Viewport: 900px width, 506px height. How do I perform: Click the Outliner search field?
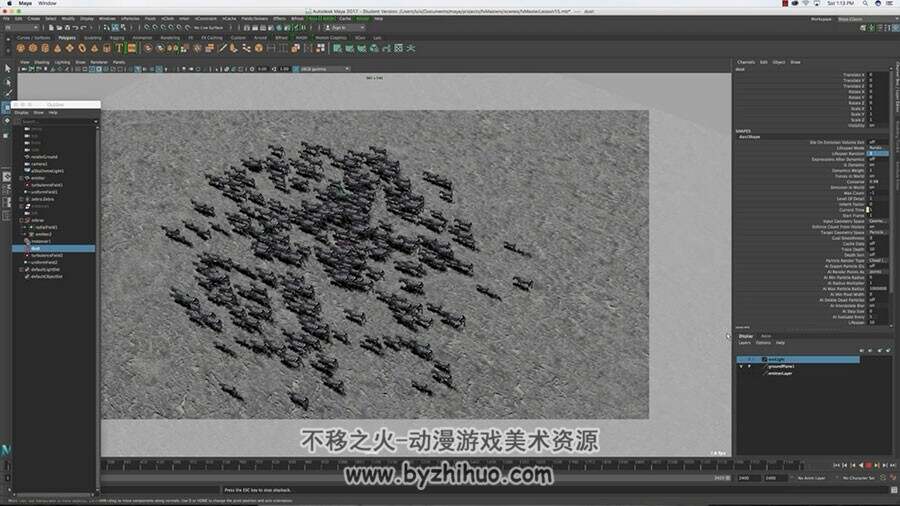coord(56,122)
